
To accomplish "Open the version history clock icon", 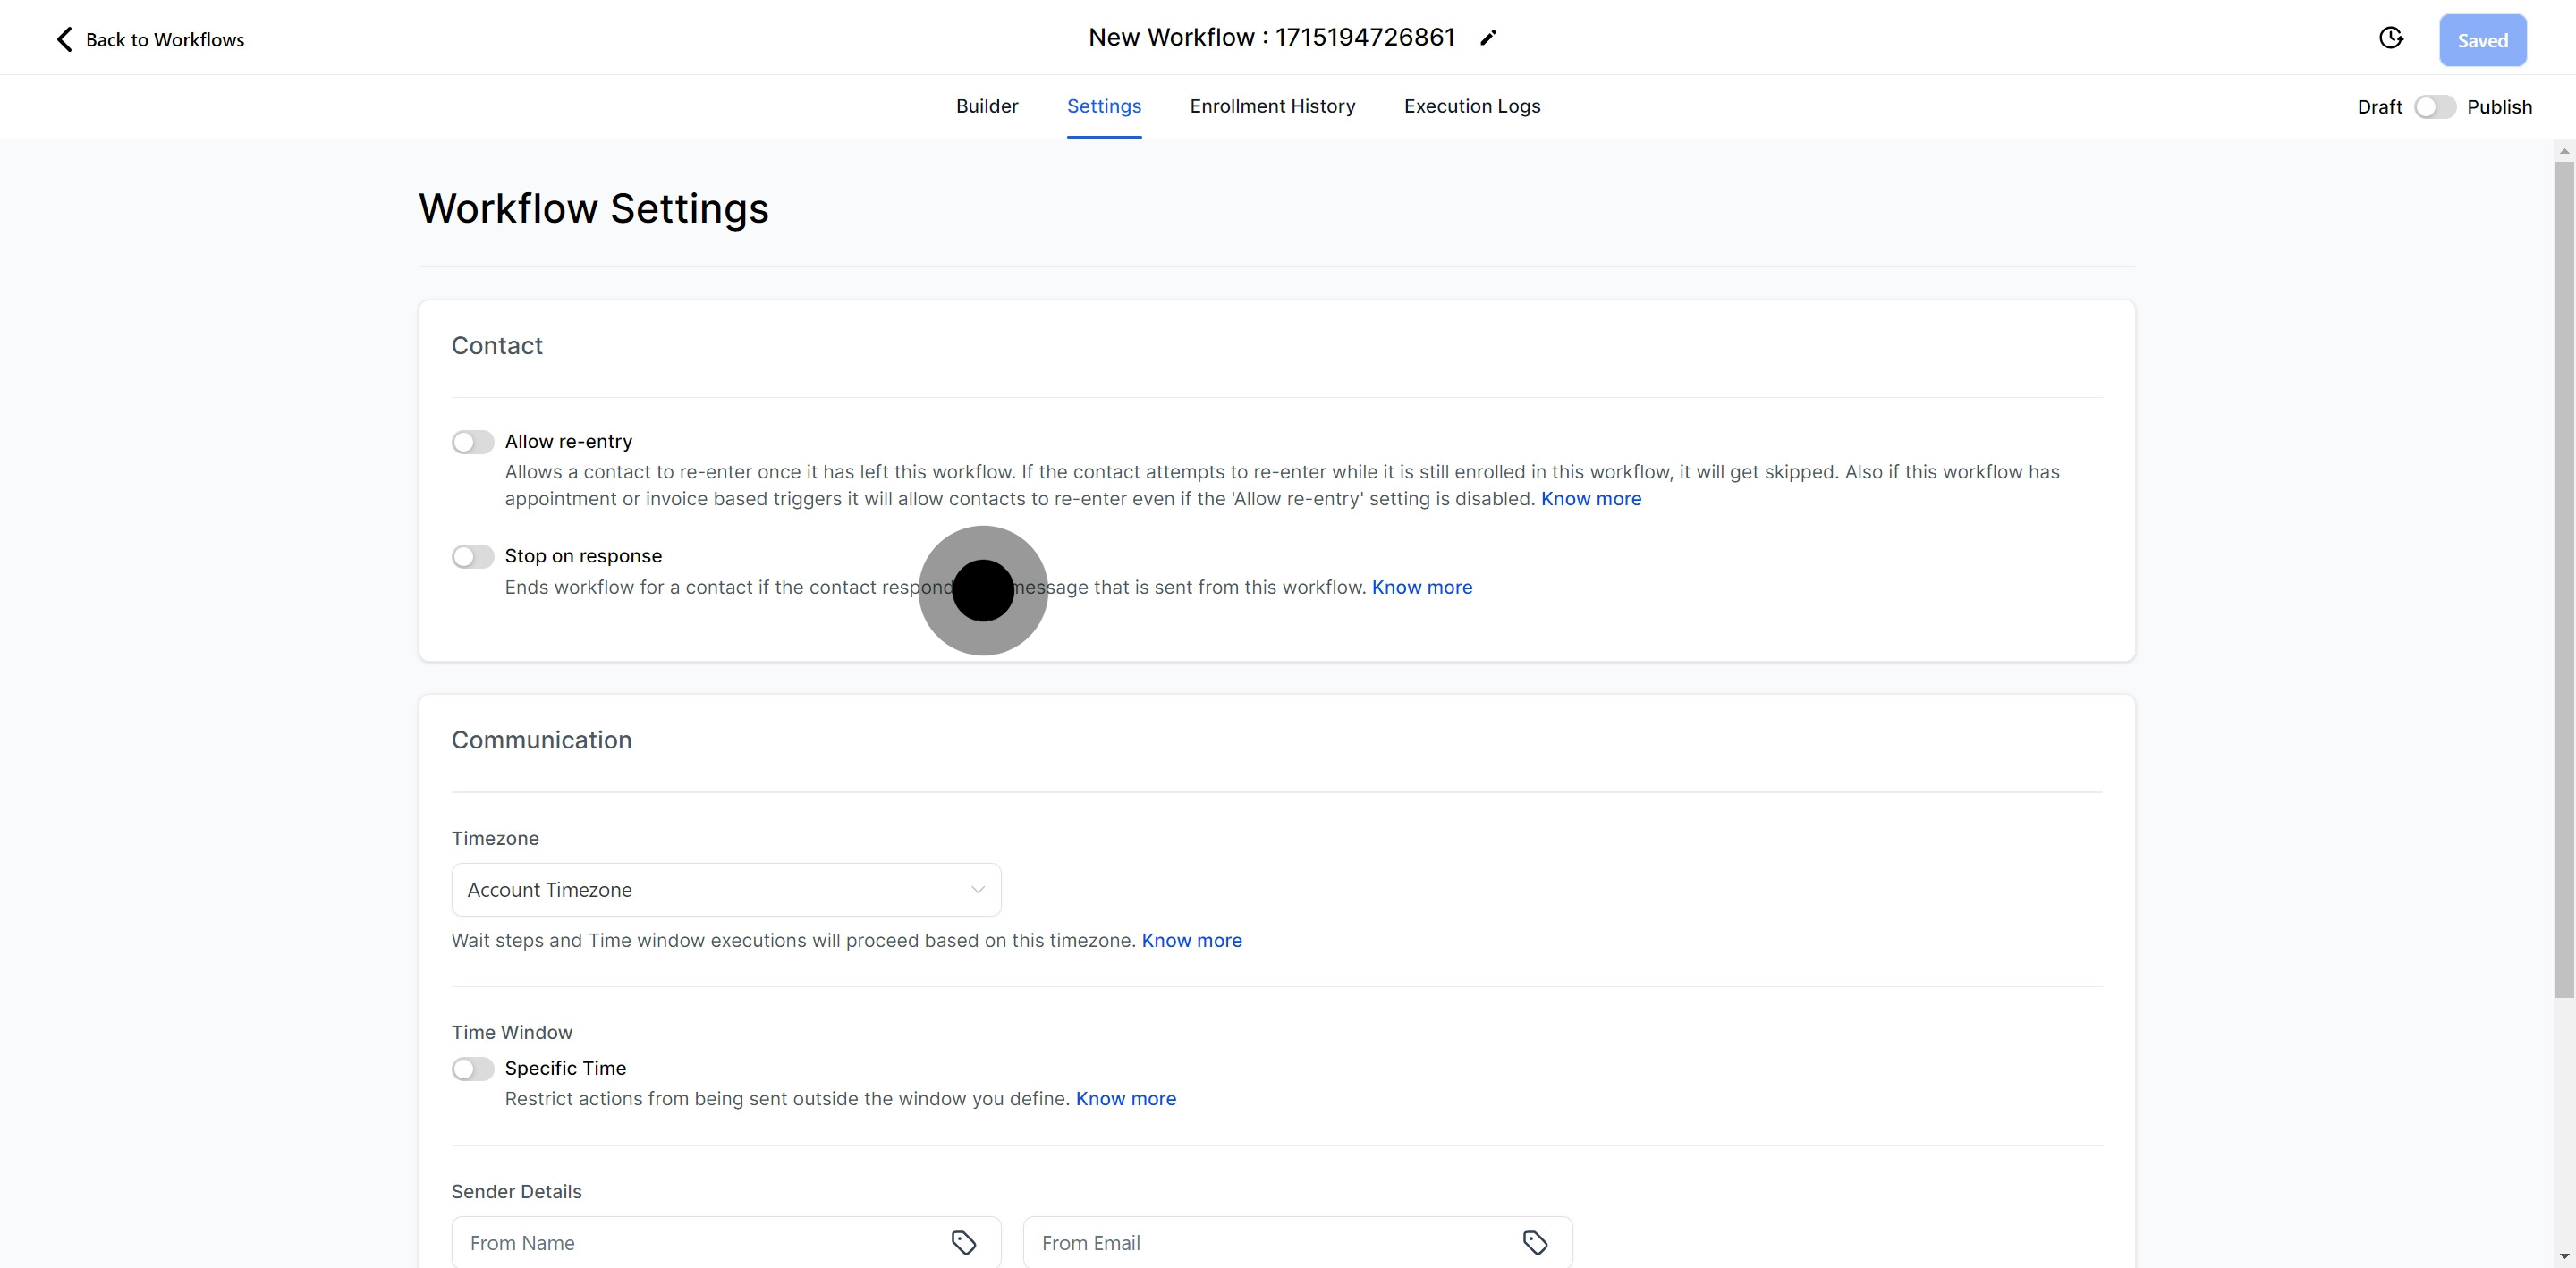I will (2390, 38).
